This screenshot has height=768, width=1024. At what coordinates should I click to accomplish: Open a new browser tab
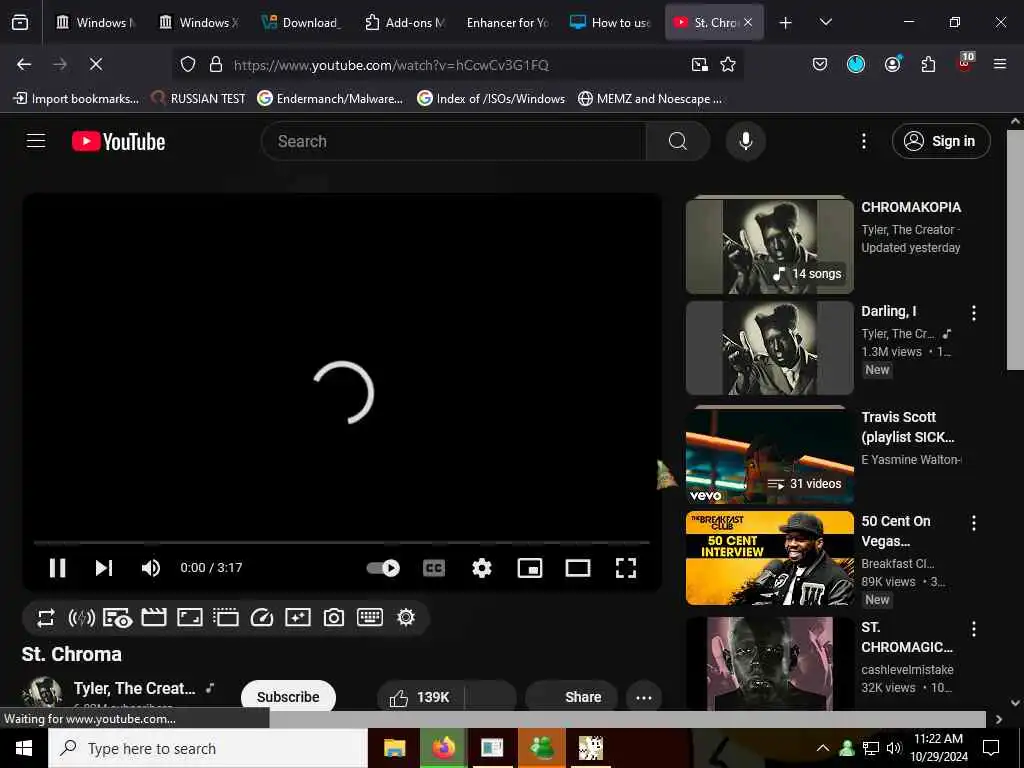click(786, 23)
